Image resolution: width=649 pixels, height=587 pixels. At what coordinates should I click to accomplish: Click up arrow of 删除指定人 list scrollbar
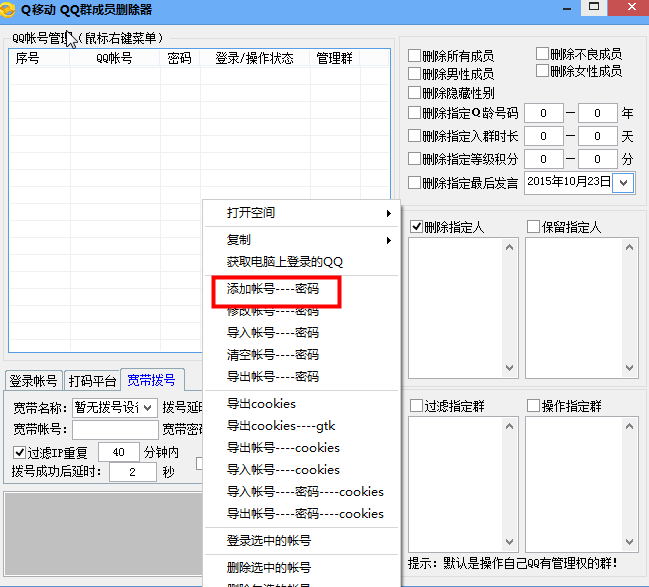click(510, 247)
